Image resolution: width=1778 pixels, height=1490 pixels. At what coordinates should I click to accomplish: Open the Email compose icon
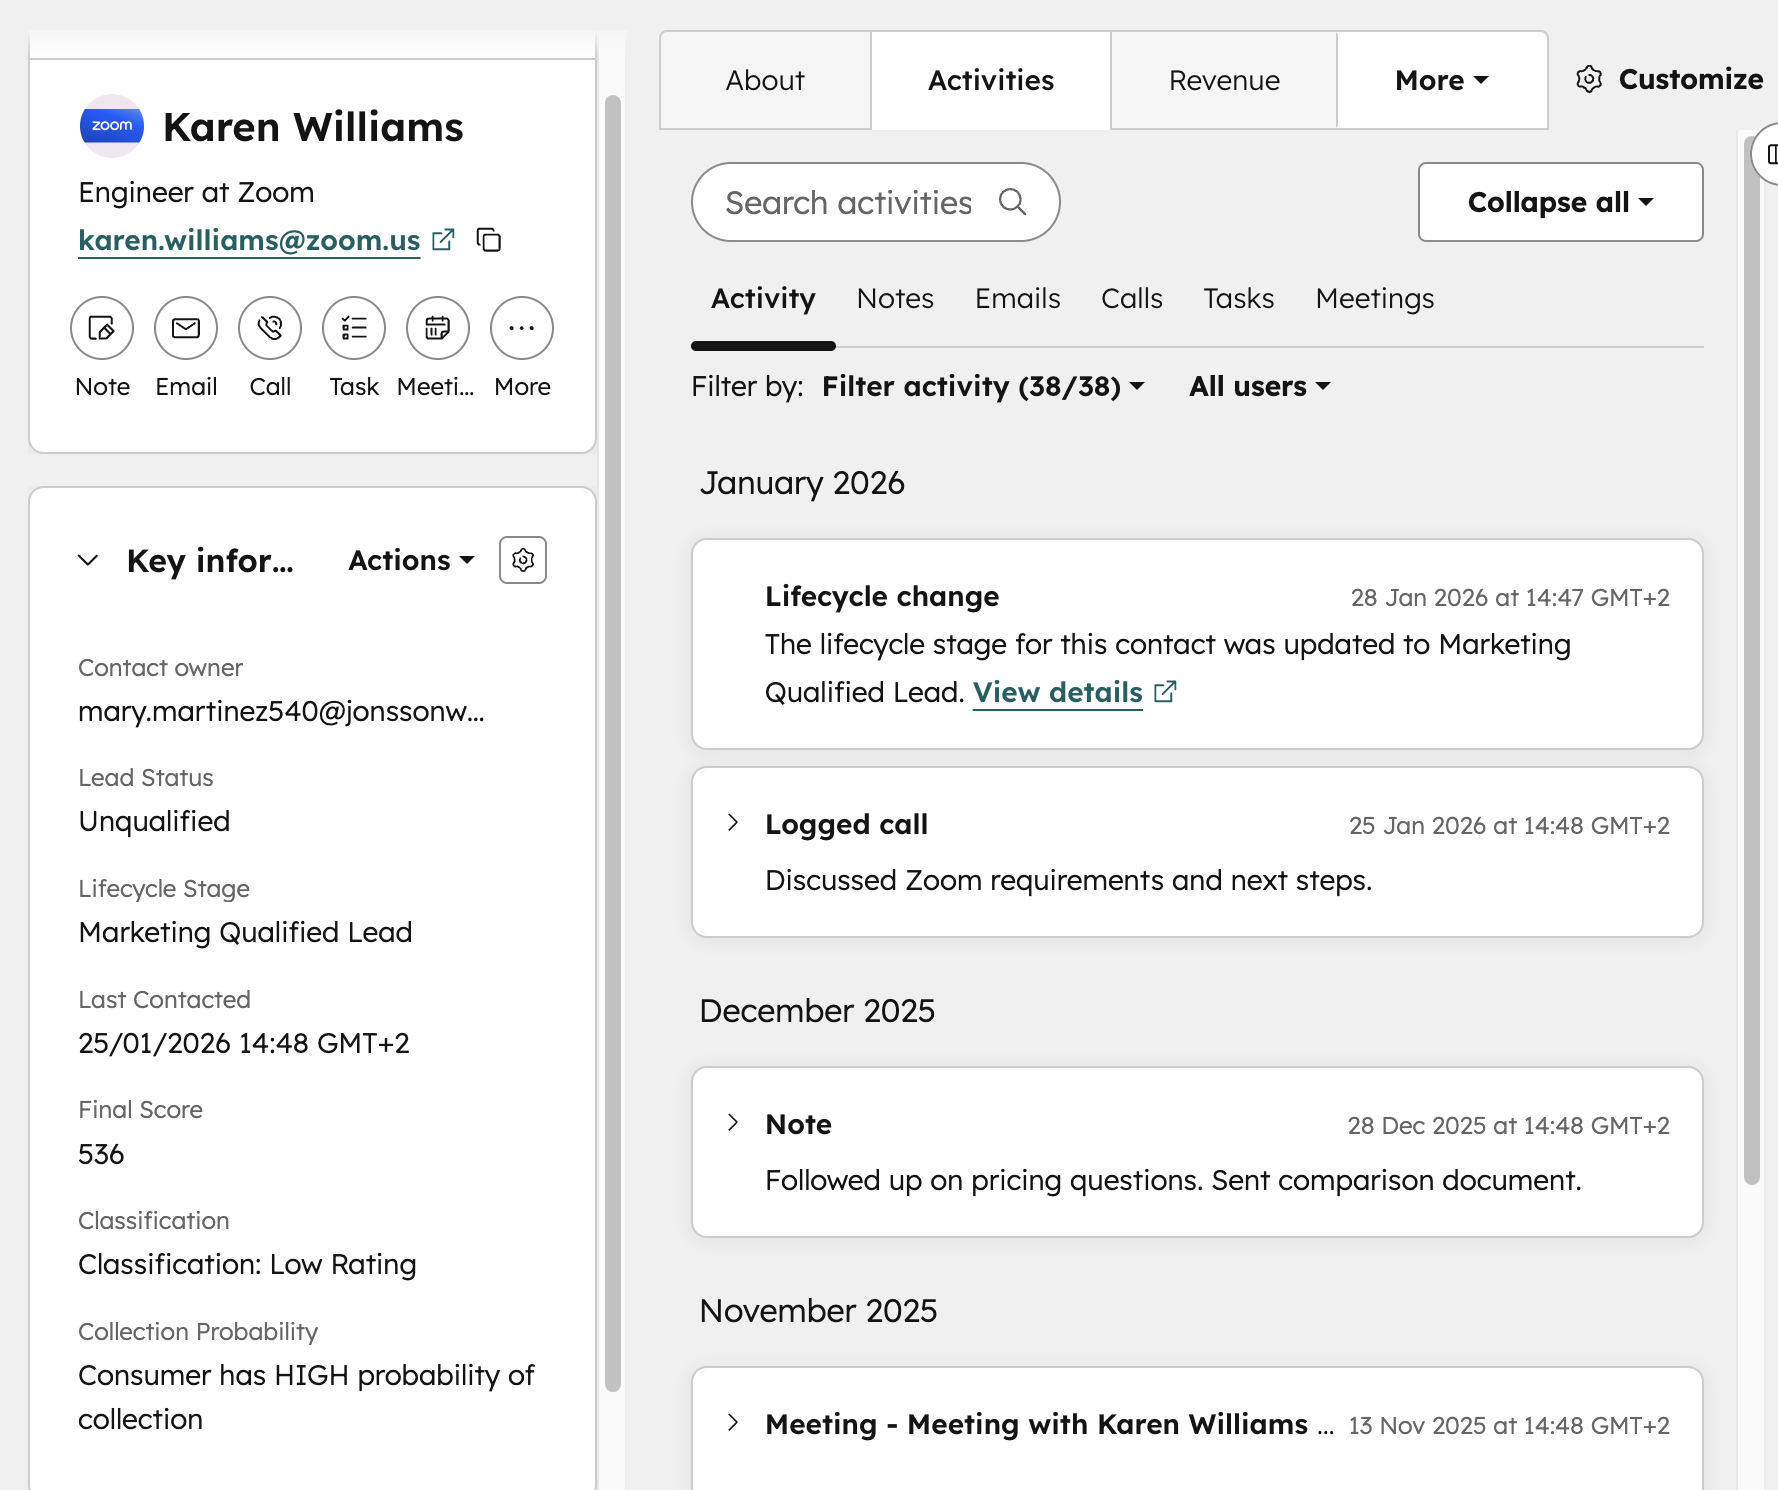tap(185, 328)
